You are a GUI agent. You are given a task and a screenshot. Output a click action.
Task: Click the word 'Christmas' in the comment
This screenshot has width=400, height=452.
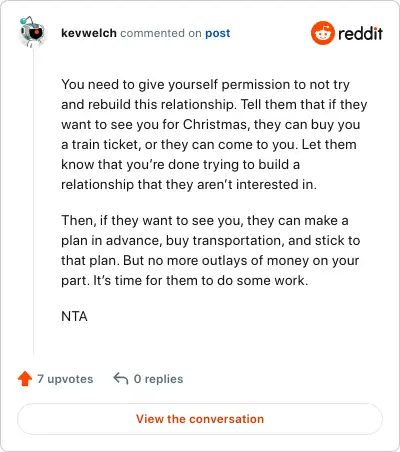pos(215,124)
